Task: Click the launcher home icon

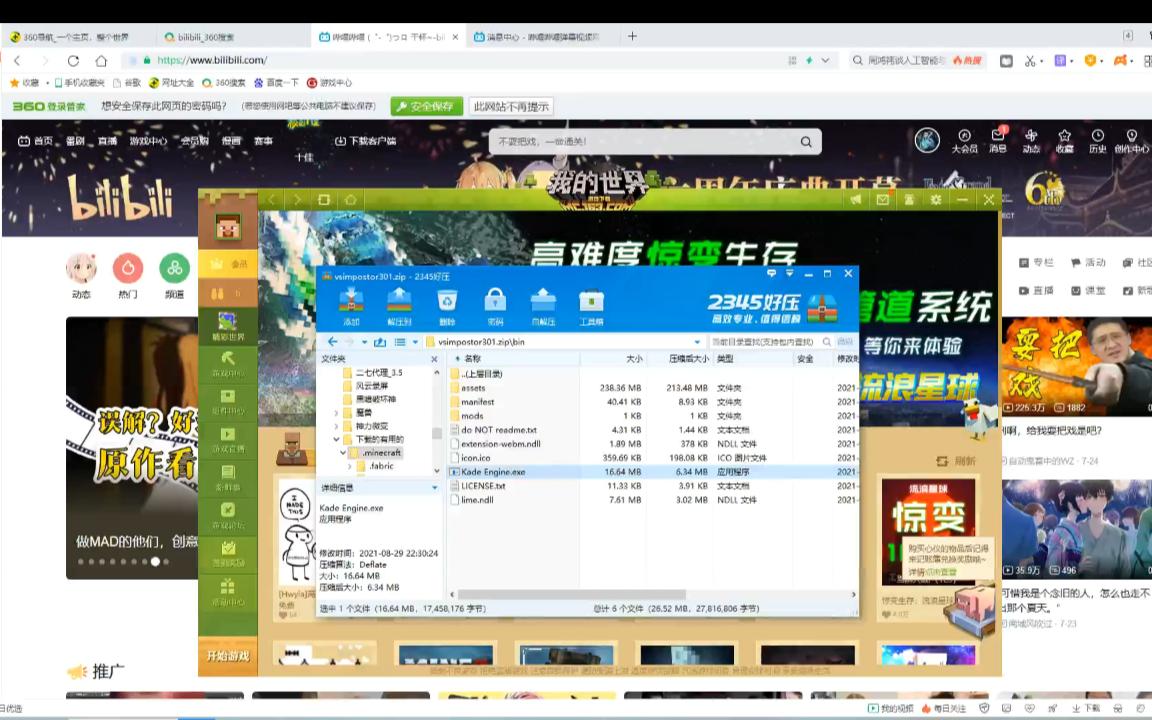Action: tap(349, 199)
